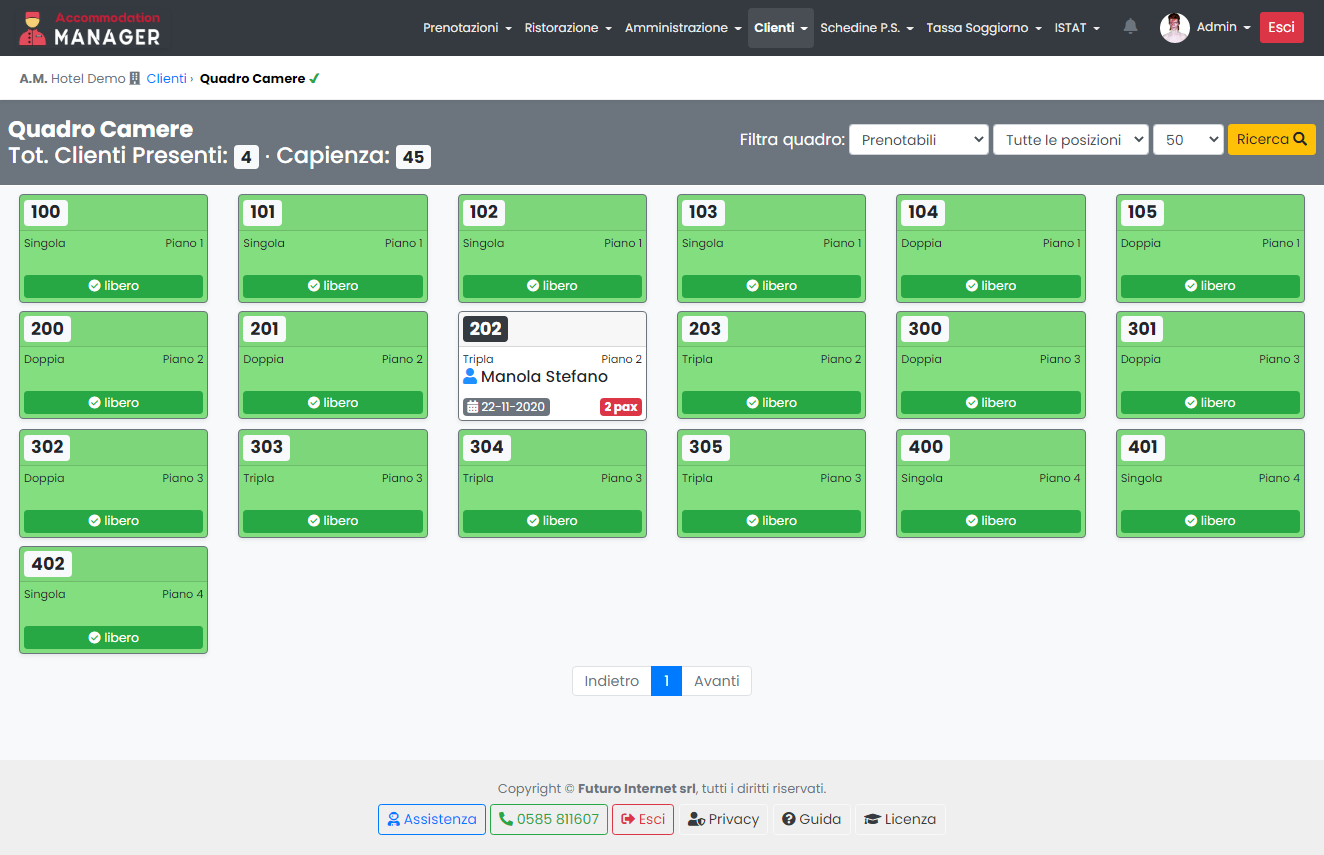Viewport: 1324px width, 855px height.
Task: Click the Accommodation Manager logo
Action: [x=90, y=28]
